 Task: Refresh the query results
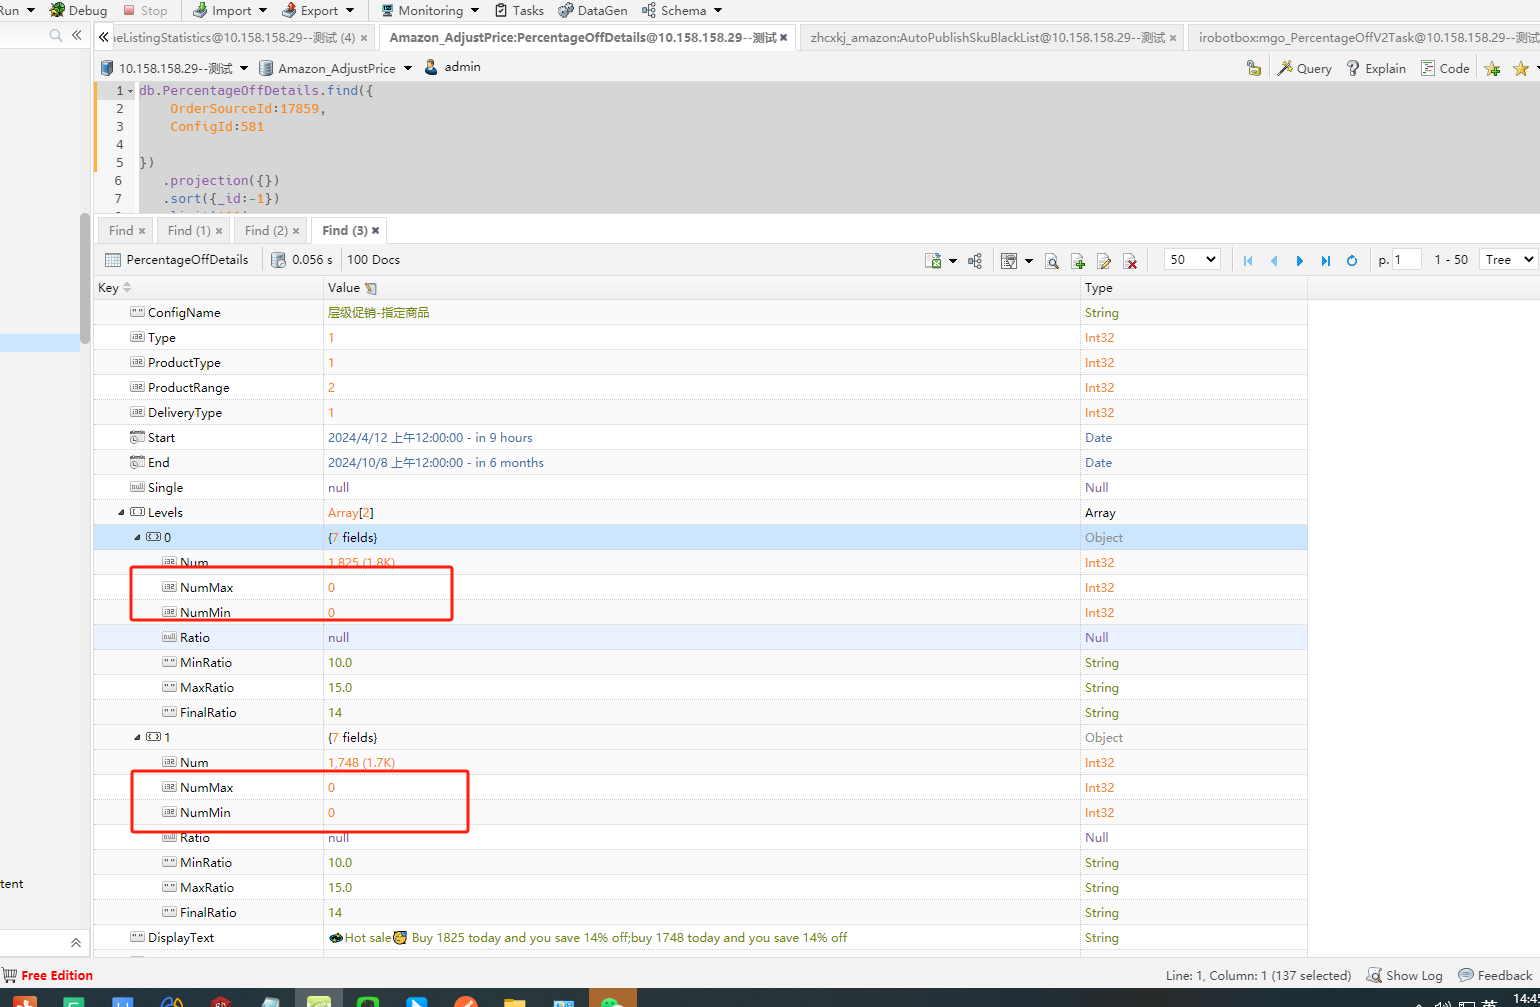tap(1352, 260)
